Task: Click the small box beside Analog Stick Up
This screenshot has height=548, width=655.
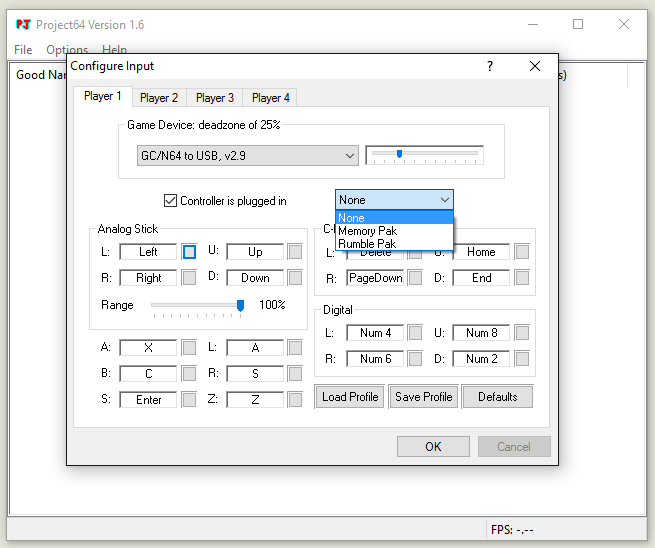Action: 295,252
